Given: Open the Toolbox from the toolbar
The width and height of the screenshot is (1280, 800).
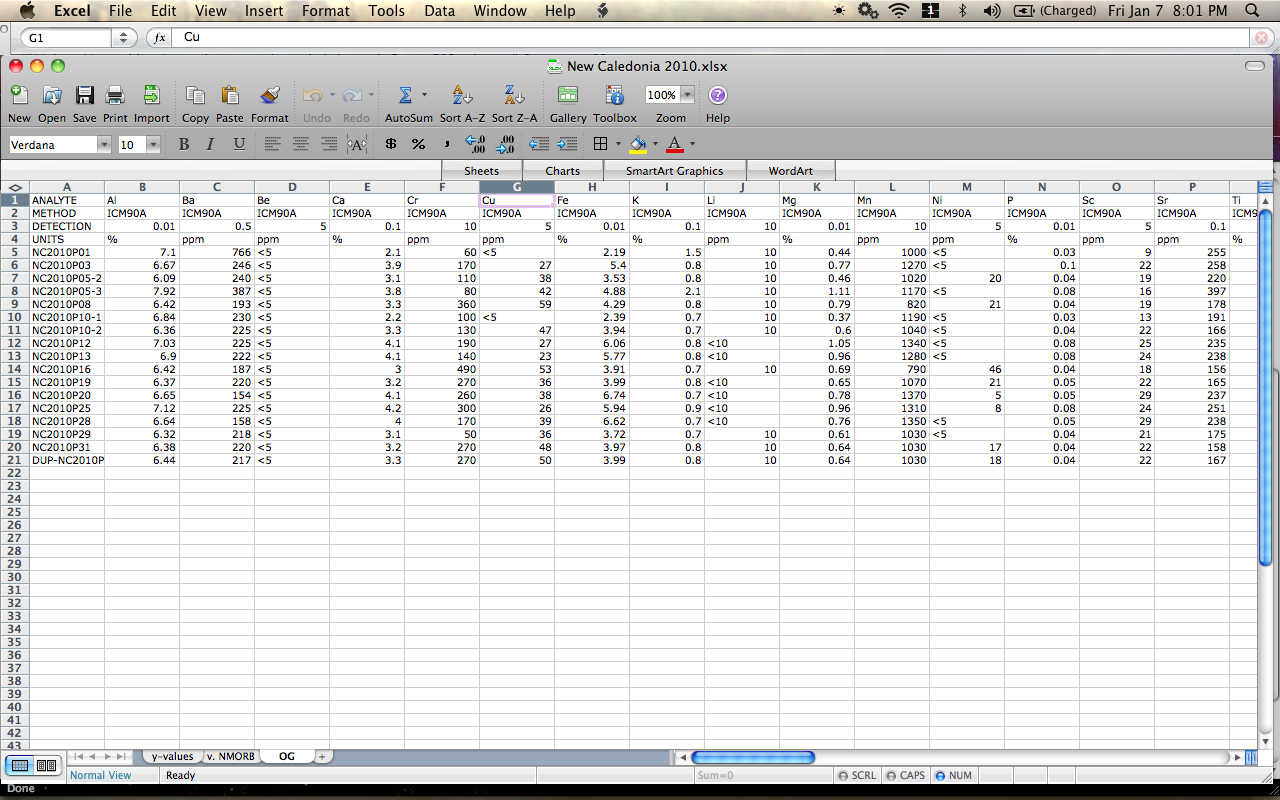Looking at the screenshot, I should coord(614,95).
